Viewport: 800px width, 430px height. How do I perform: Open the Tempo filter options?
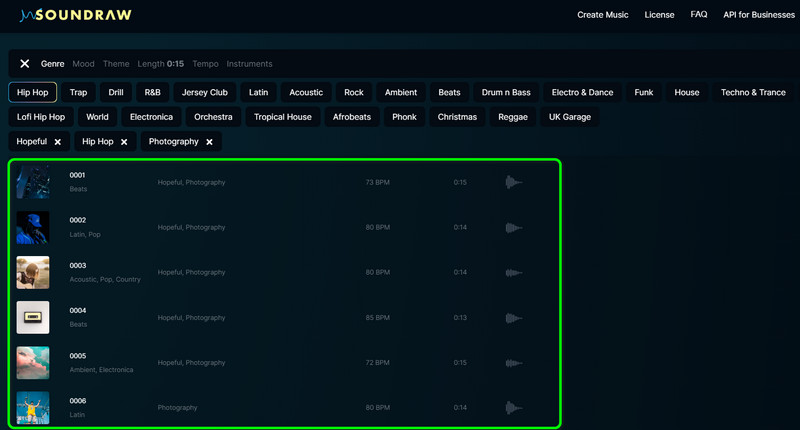click(x=205, y=64)
